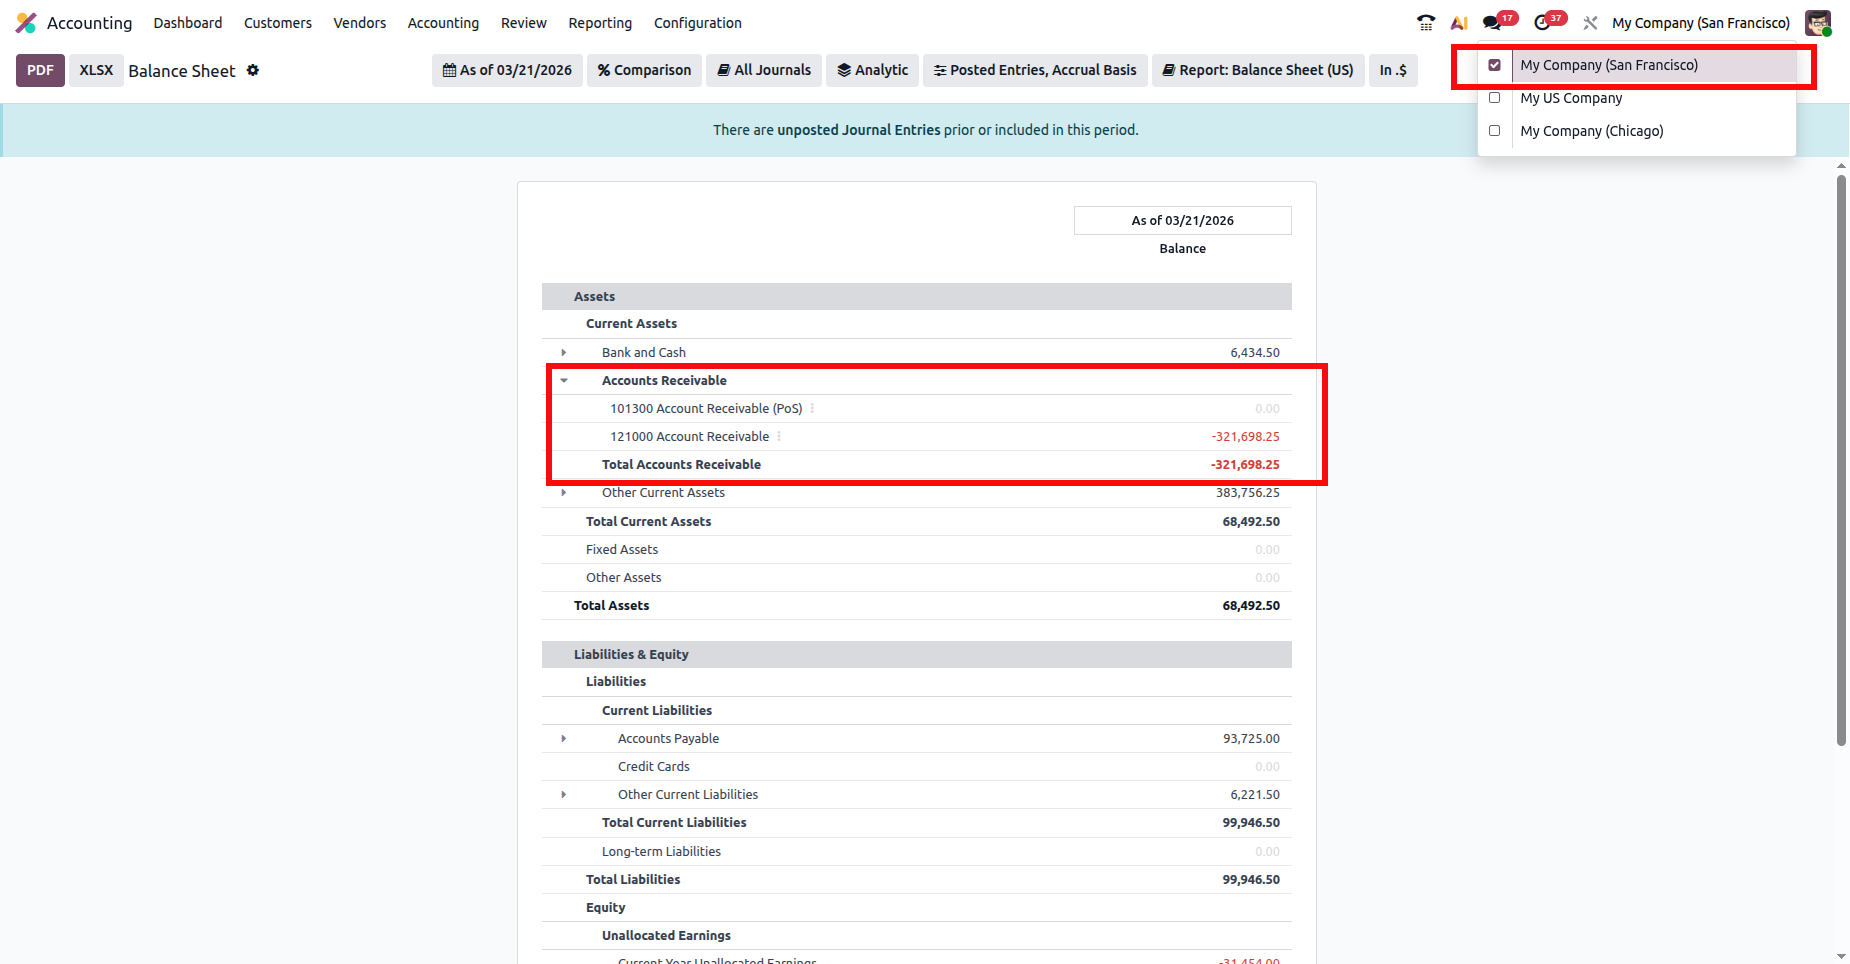Check the My US Company checkbox
Viewport: 1850px width, 964px height.
1494,98
